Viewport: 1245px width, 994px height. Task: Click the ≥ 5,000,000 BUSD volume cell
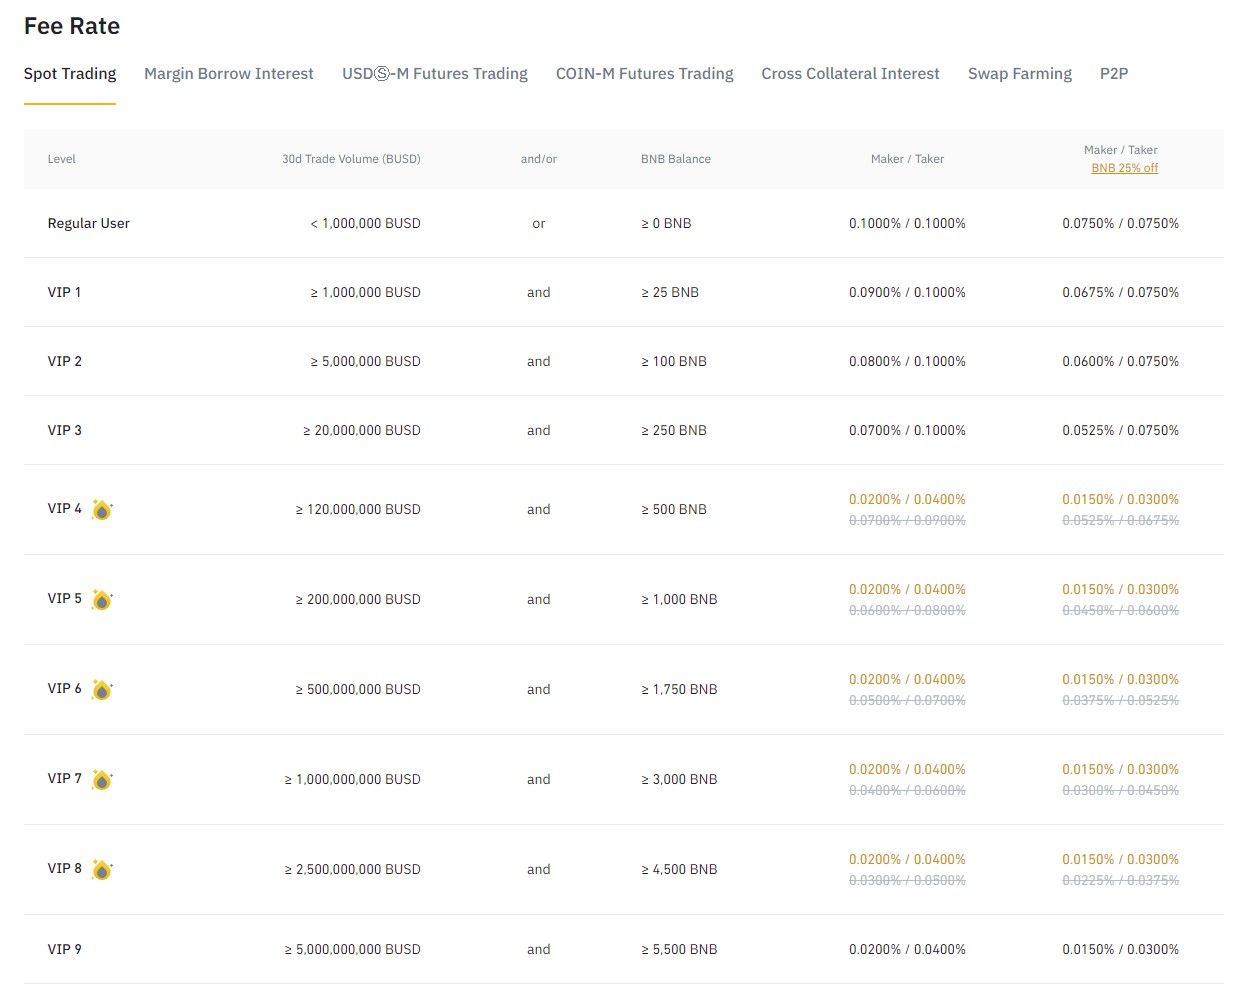[x=365, y=362]
